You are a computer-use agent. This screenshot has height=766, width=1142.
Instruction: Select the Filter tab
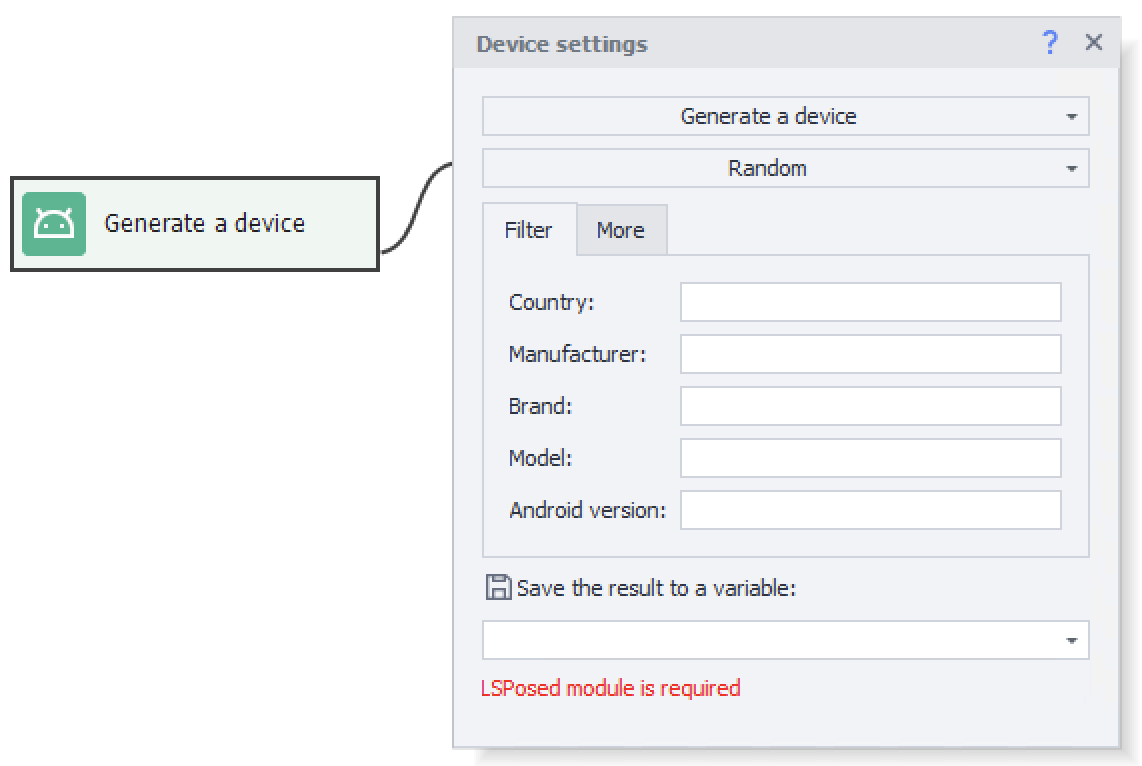click(x=530, y=230)
